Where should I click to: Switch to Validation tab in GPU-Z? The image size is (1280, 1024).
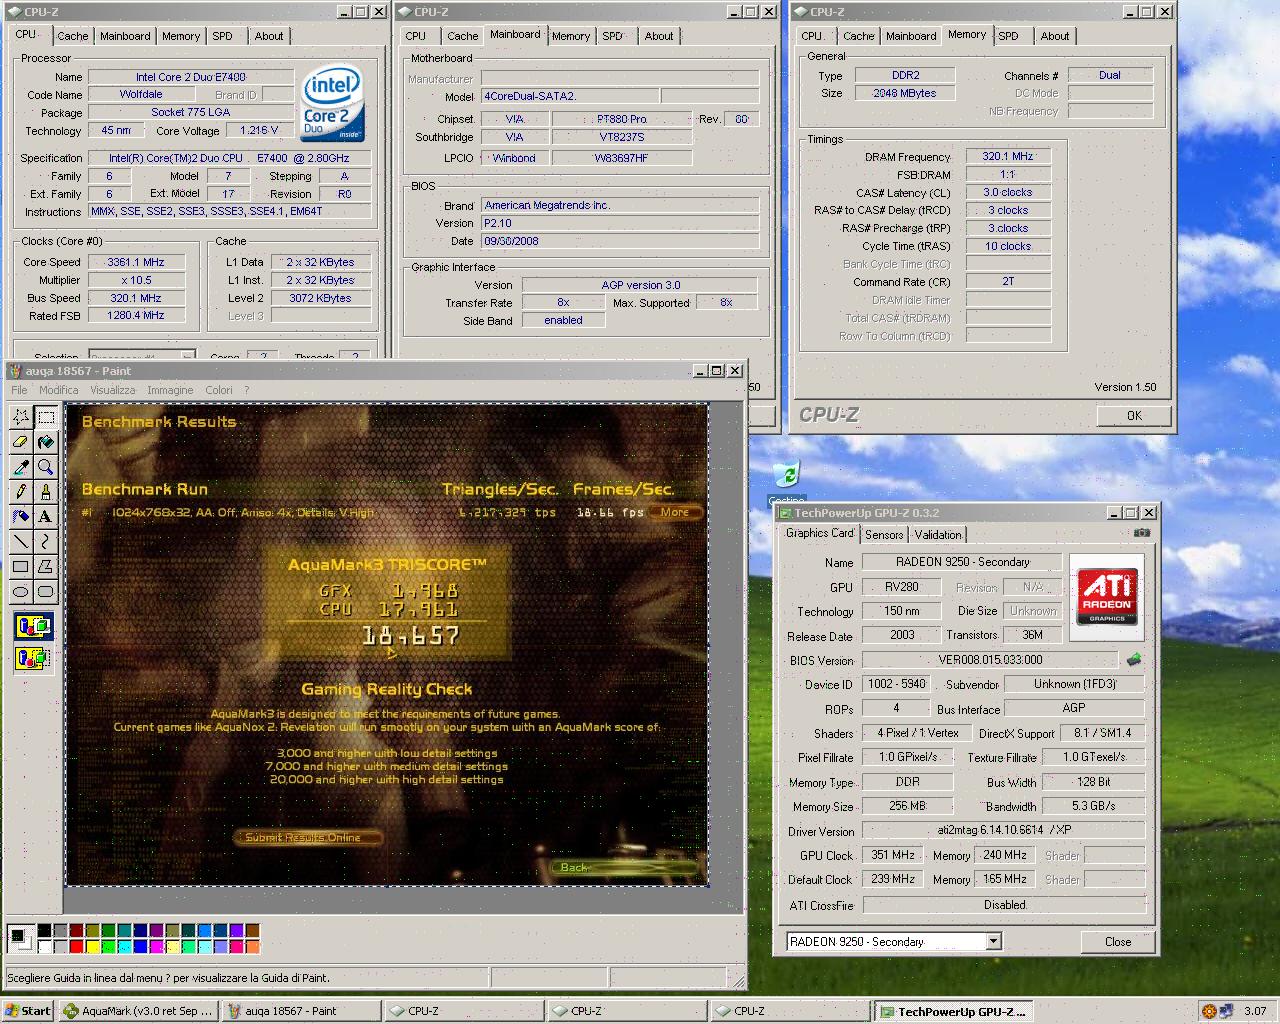(x=938, y=535)
